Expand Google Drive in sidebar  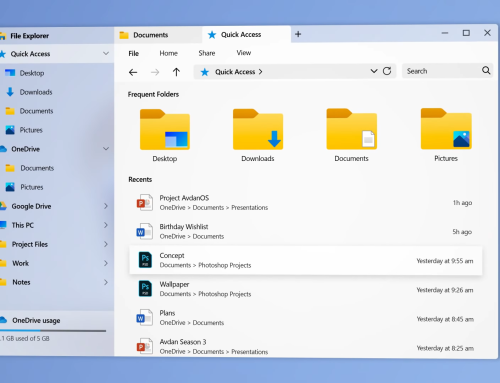(x=106, y=206)
